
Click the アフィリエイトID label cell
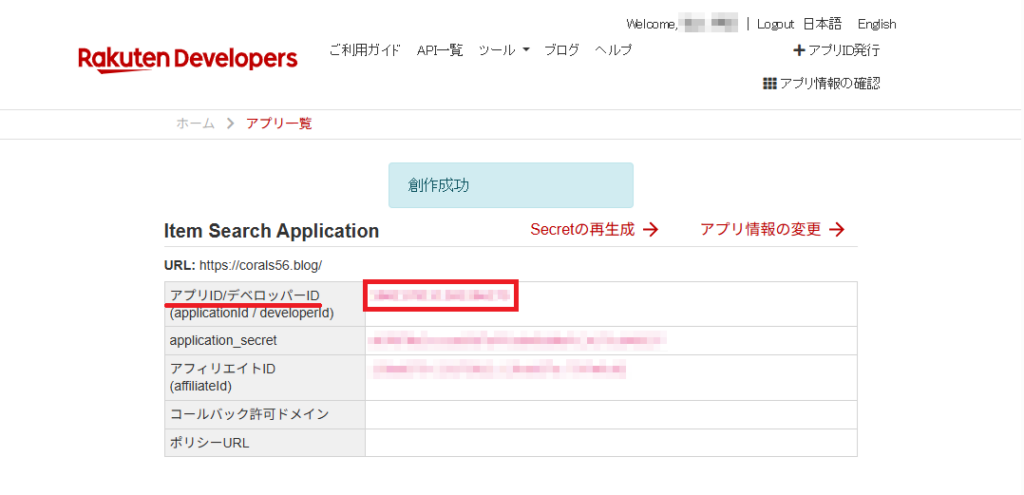264,377
